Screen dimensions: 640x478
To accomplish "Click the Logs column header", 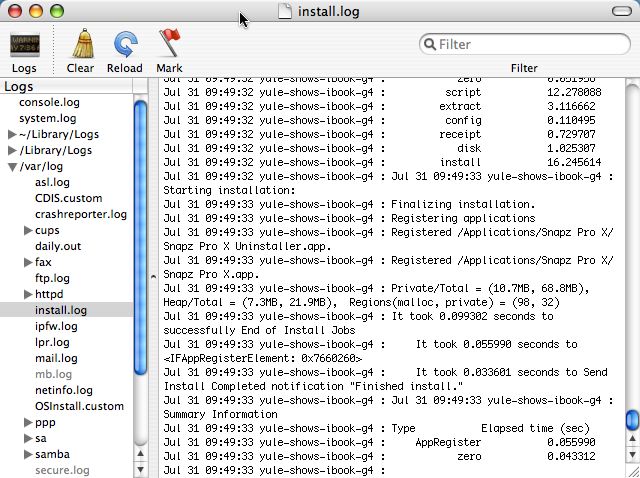I will [x=67, y=87].
